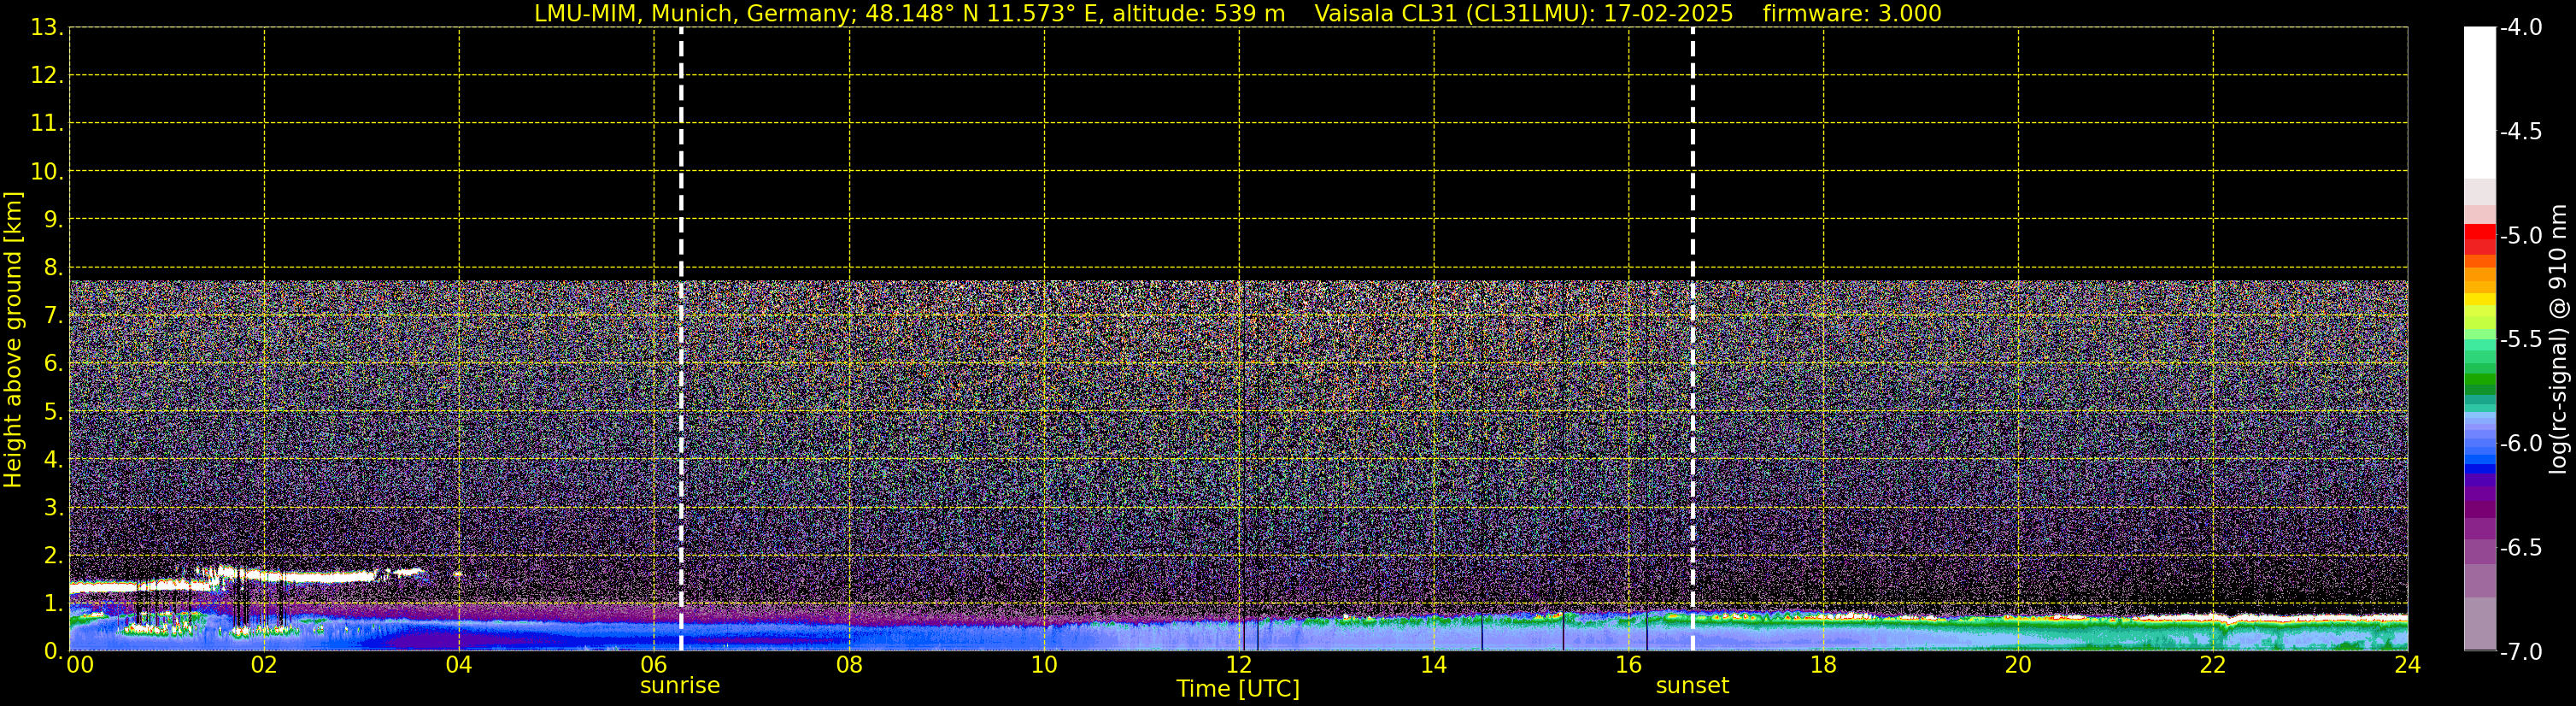
Task: Click the 'Time [UTC]' axis label
Action: point(1238,689)
